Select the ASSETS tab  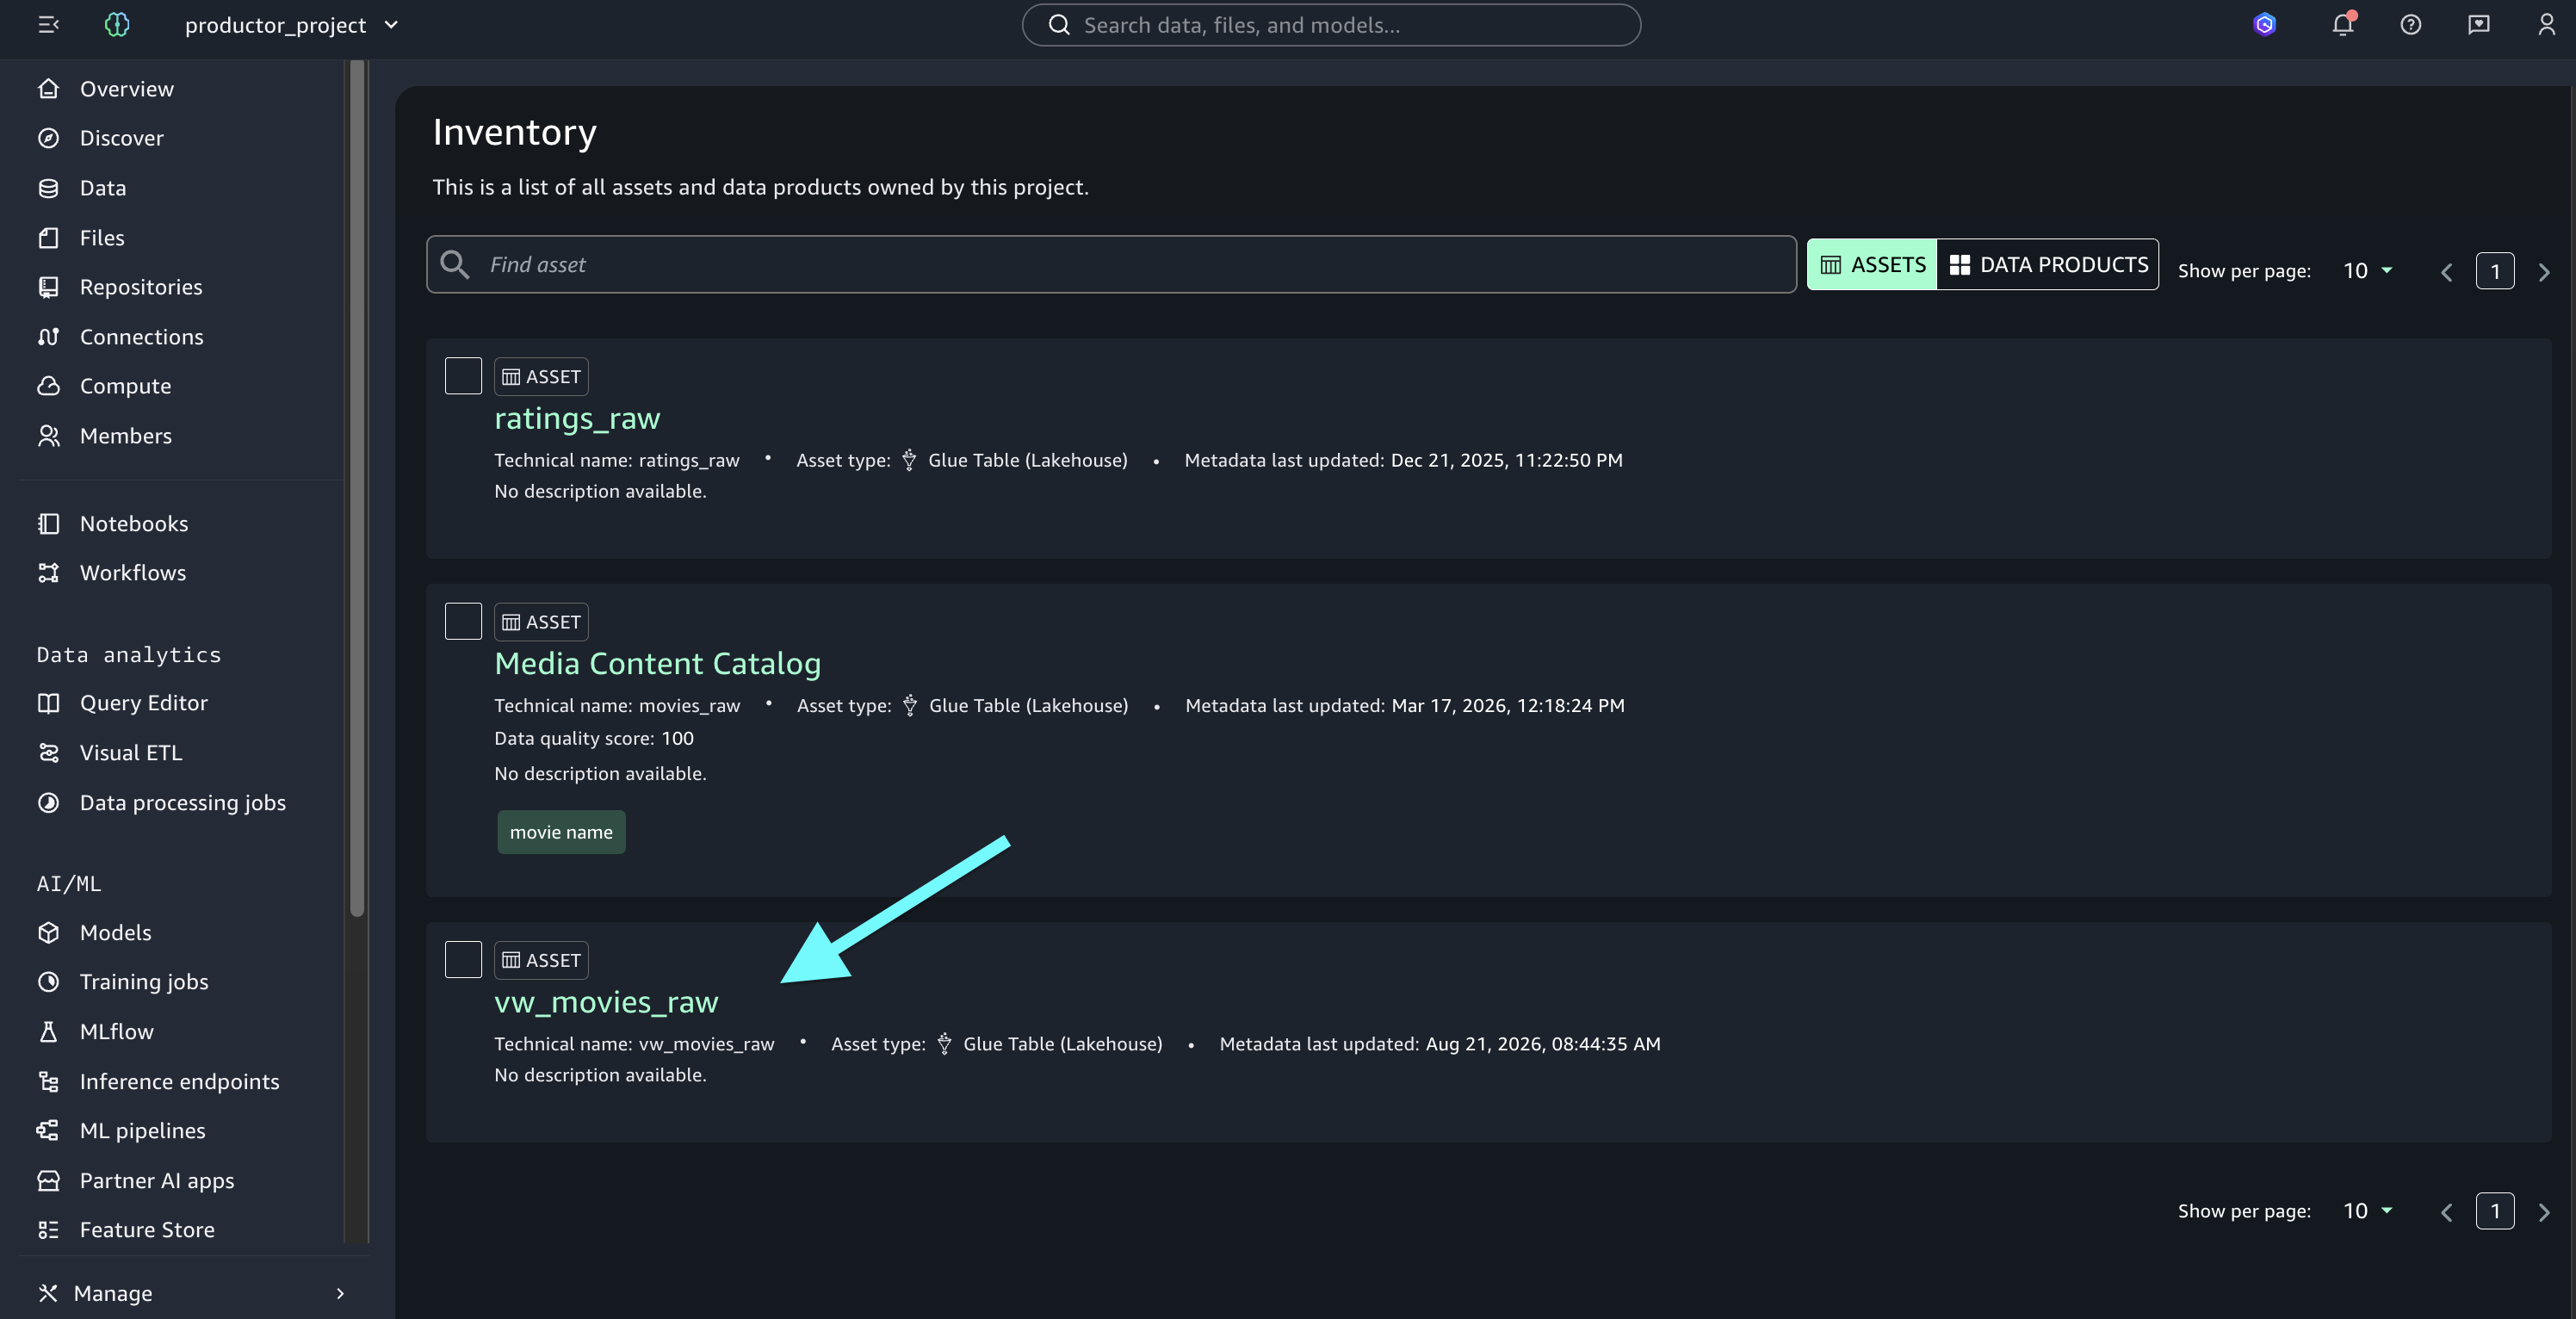click(1872, 265)
